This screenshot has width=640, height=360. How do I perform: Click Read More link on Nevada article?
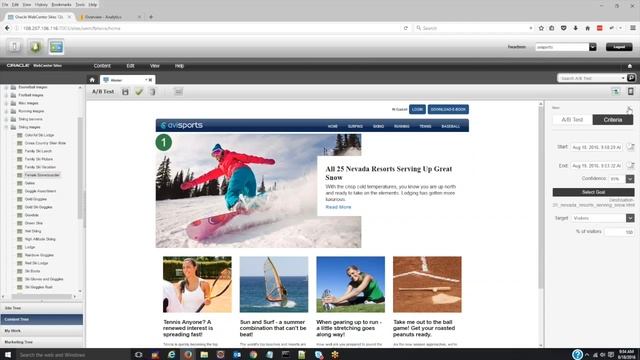338,207
